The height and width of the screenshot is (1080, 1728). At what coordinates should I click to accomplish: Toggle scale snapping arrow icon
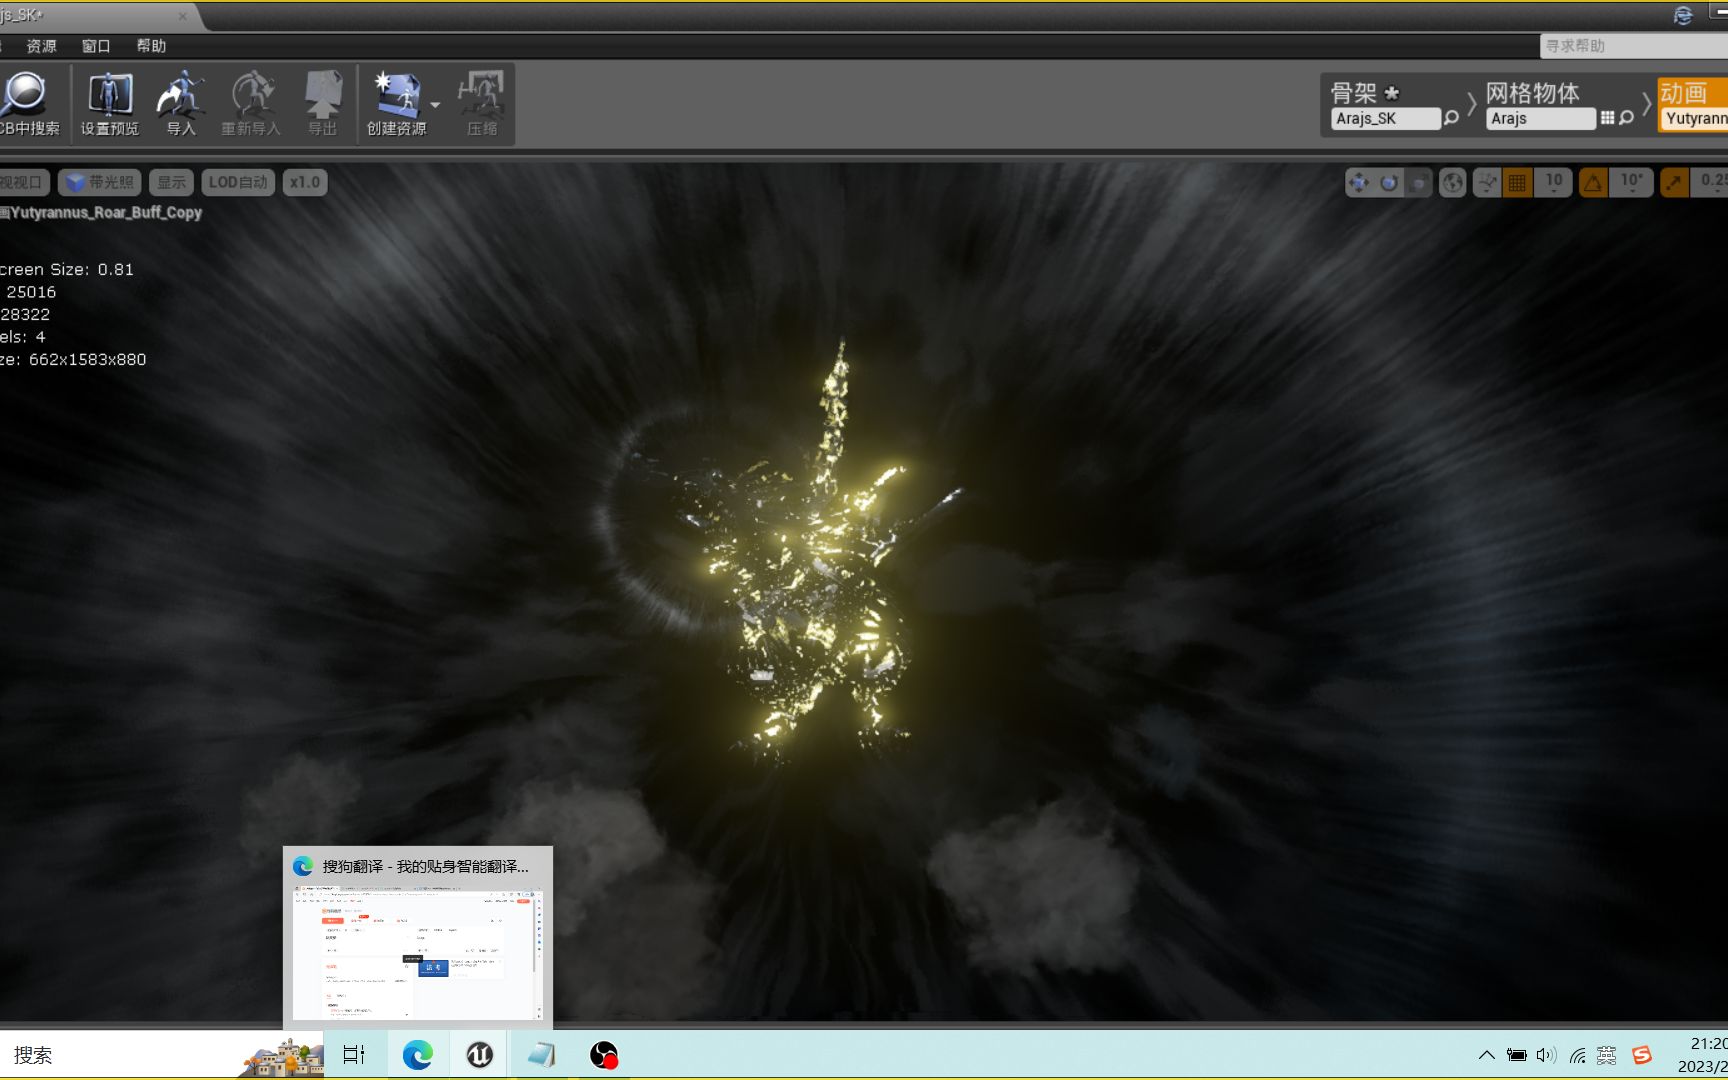(x=1674, y=182)
